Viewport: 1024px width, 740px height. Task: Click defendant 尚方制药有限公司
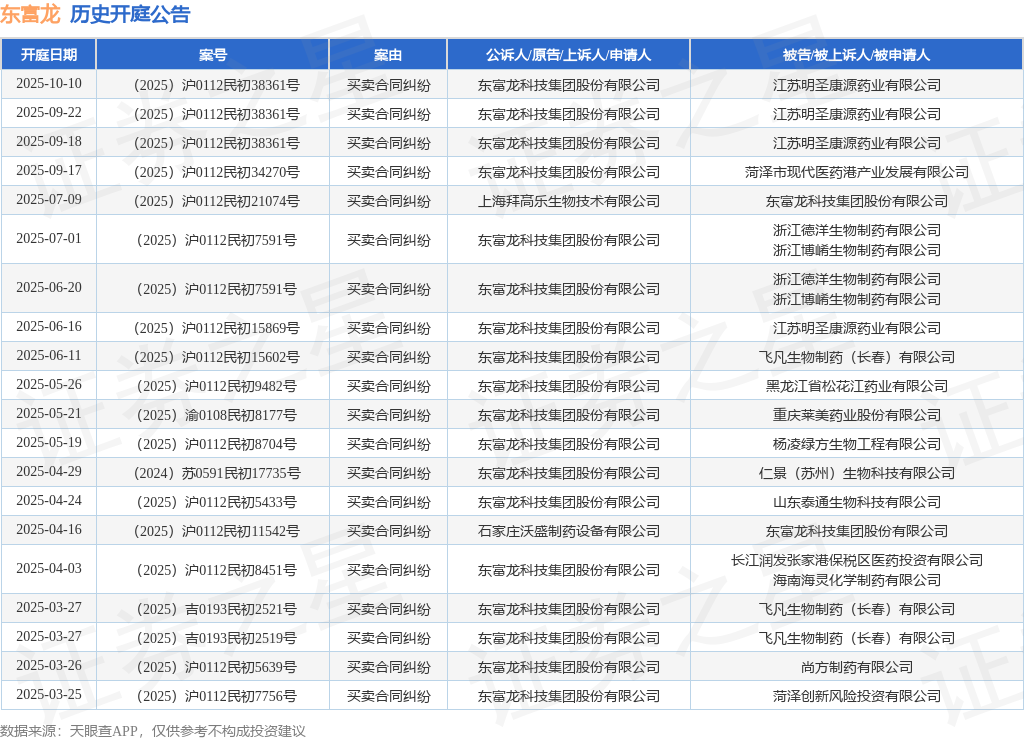(x=856, y=667)
